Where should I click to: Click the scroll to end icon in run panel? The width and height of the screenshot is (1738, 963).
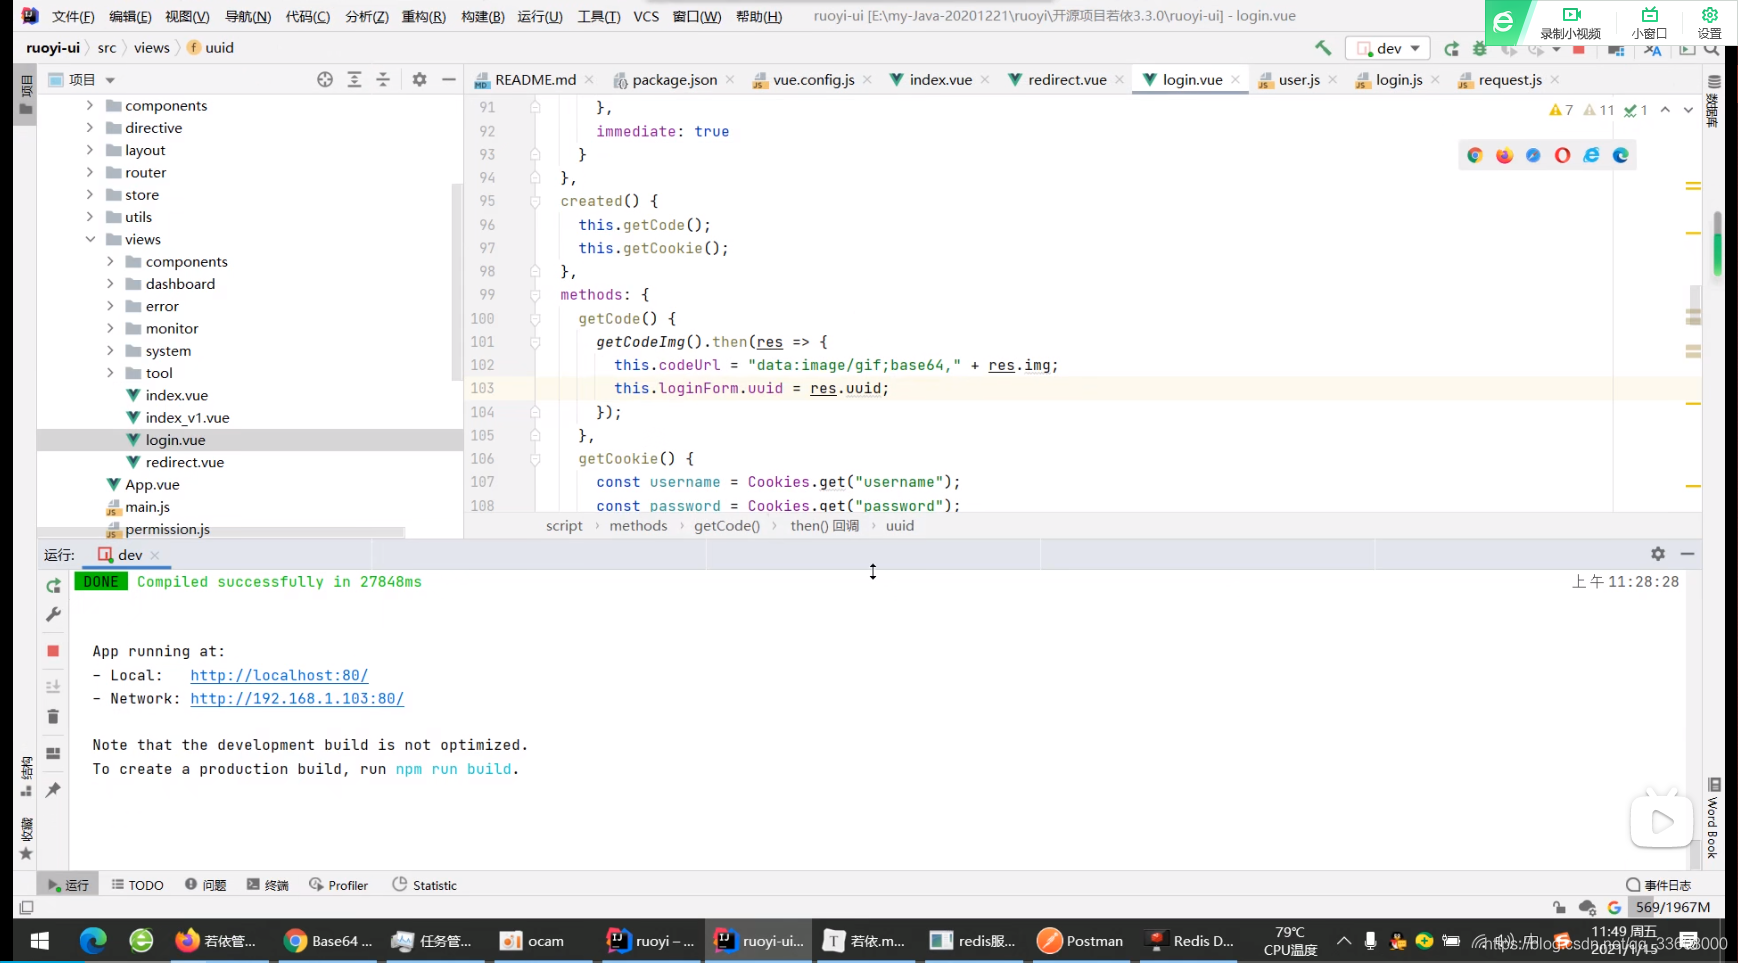(x=53, y=686)
